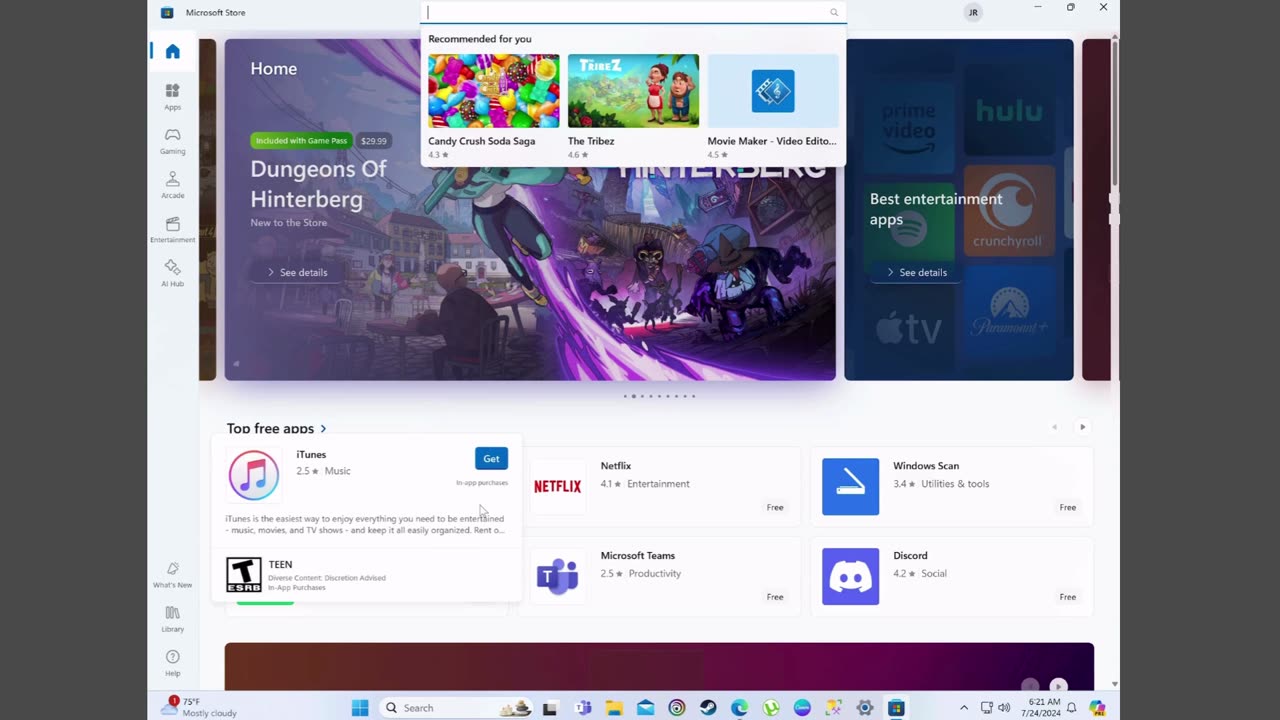
Task: Click the Best entertainment apps banner title
Action: 936,209
